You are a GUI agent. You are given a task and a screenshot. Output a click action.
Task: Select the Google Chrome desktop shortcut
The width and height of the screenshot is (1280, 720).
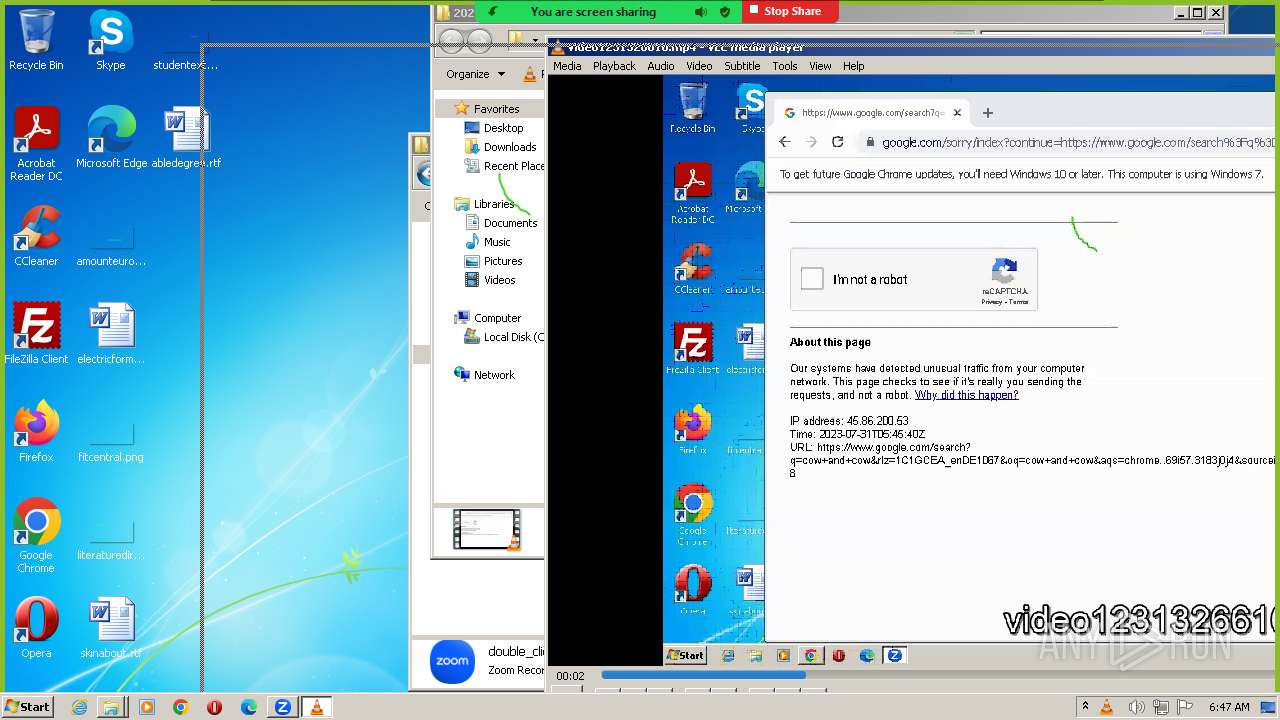coord(36,536)
